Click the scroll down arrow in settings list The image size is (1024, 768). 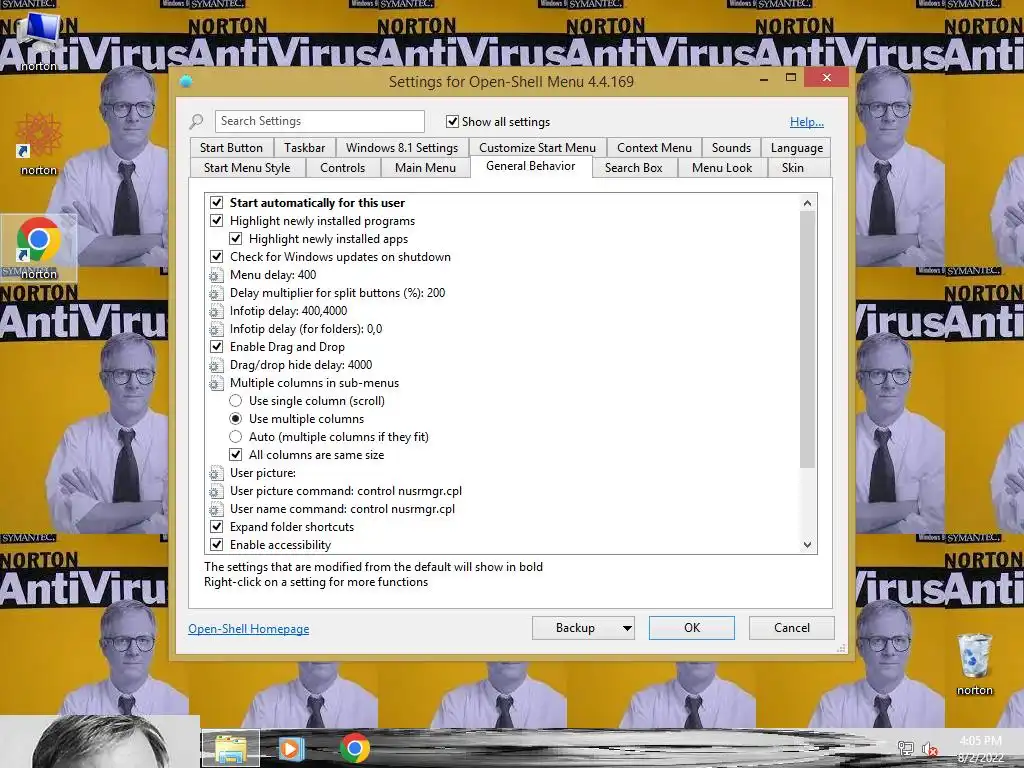808,545
